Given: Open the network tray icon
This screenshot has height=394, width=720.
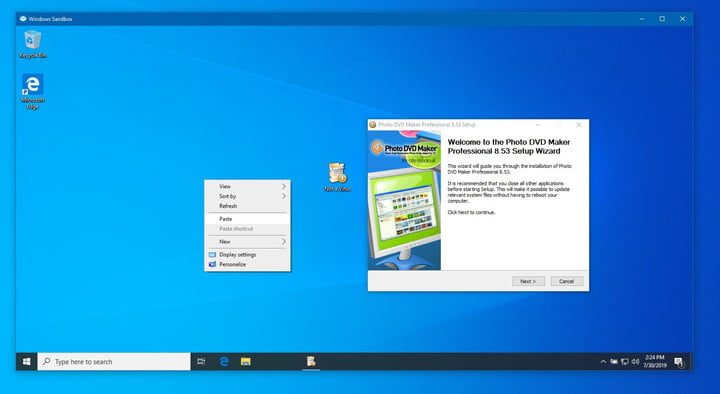Looking at the screenshot, I should pos(624,362).
